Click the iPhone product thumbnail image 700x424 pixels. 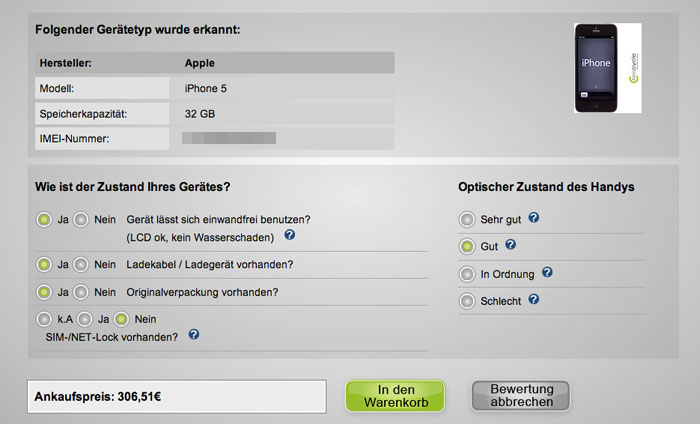pyautogui.click(x=608, y=68)
